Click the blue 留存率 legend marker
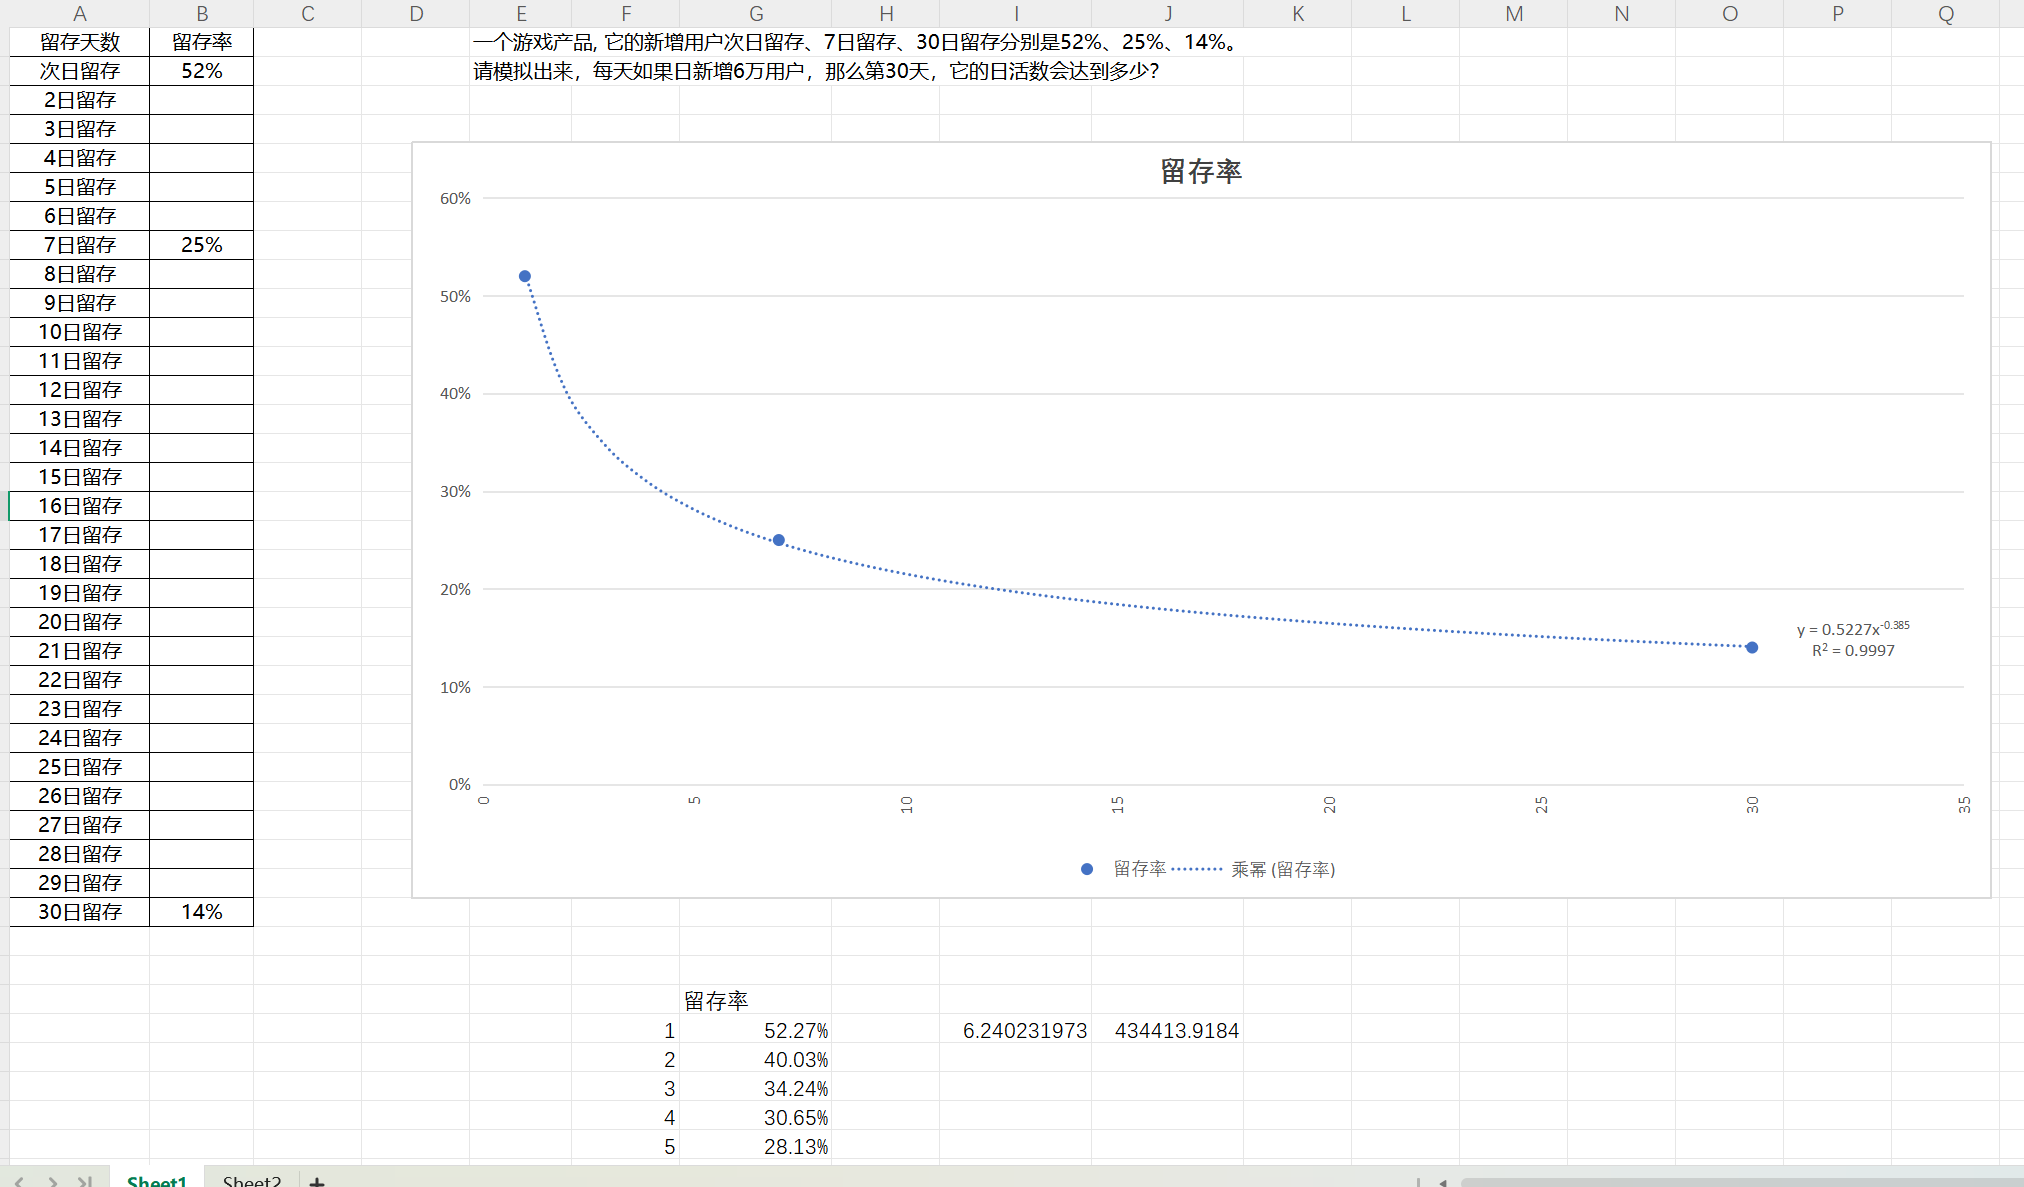The image size is (2024, 1187). tap(1086, 869)
